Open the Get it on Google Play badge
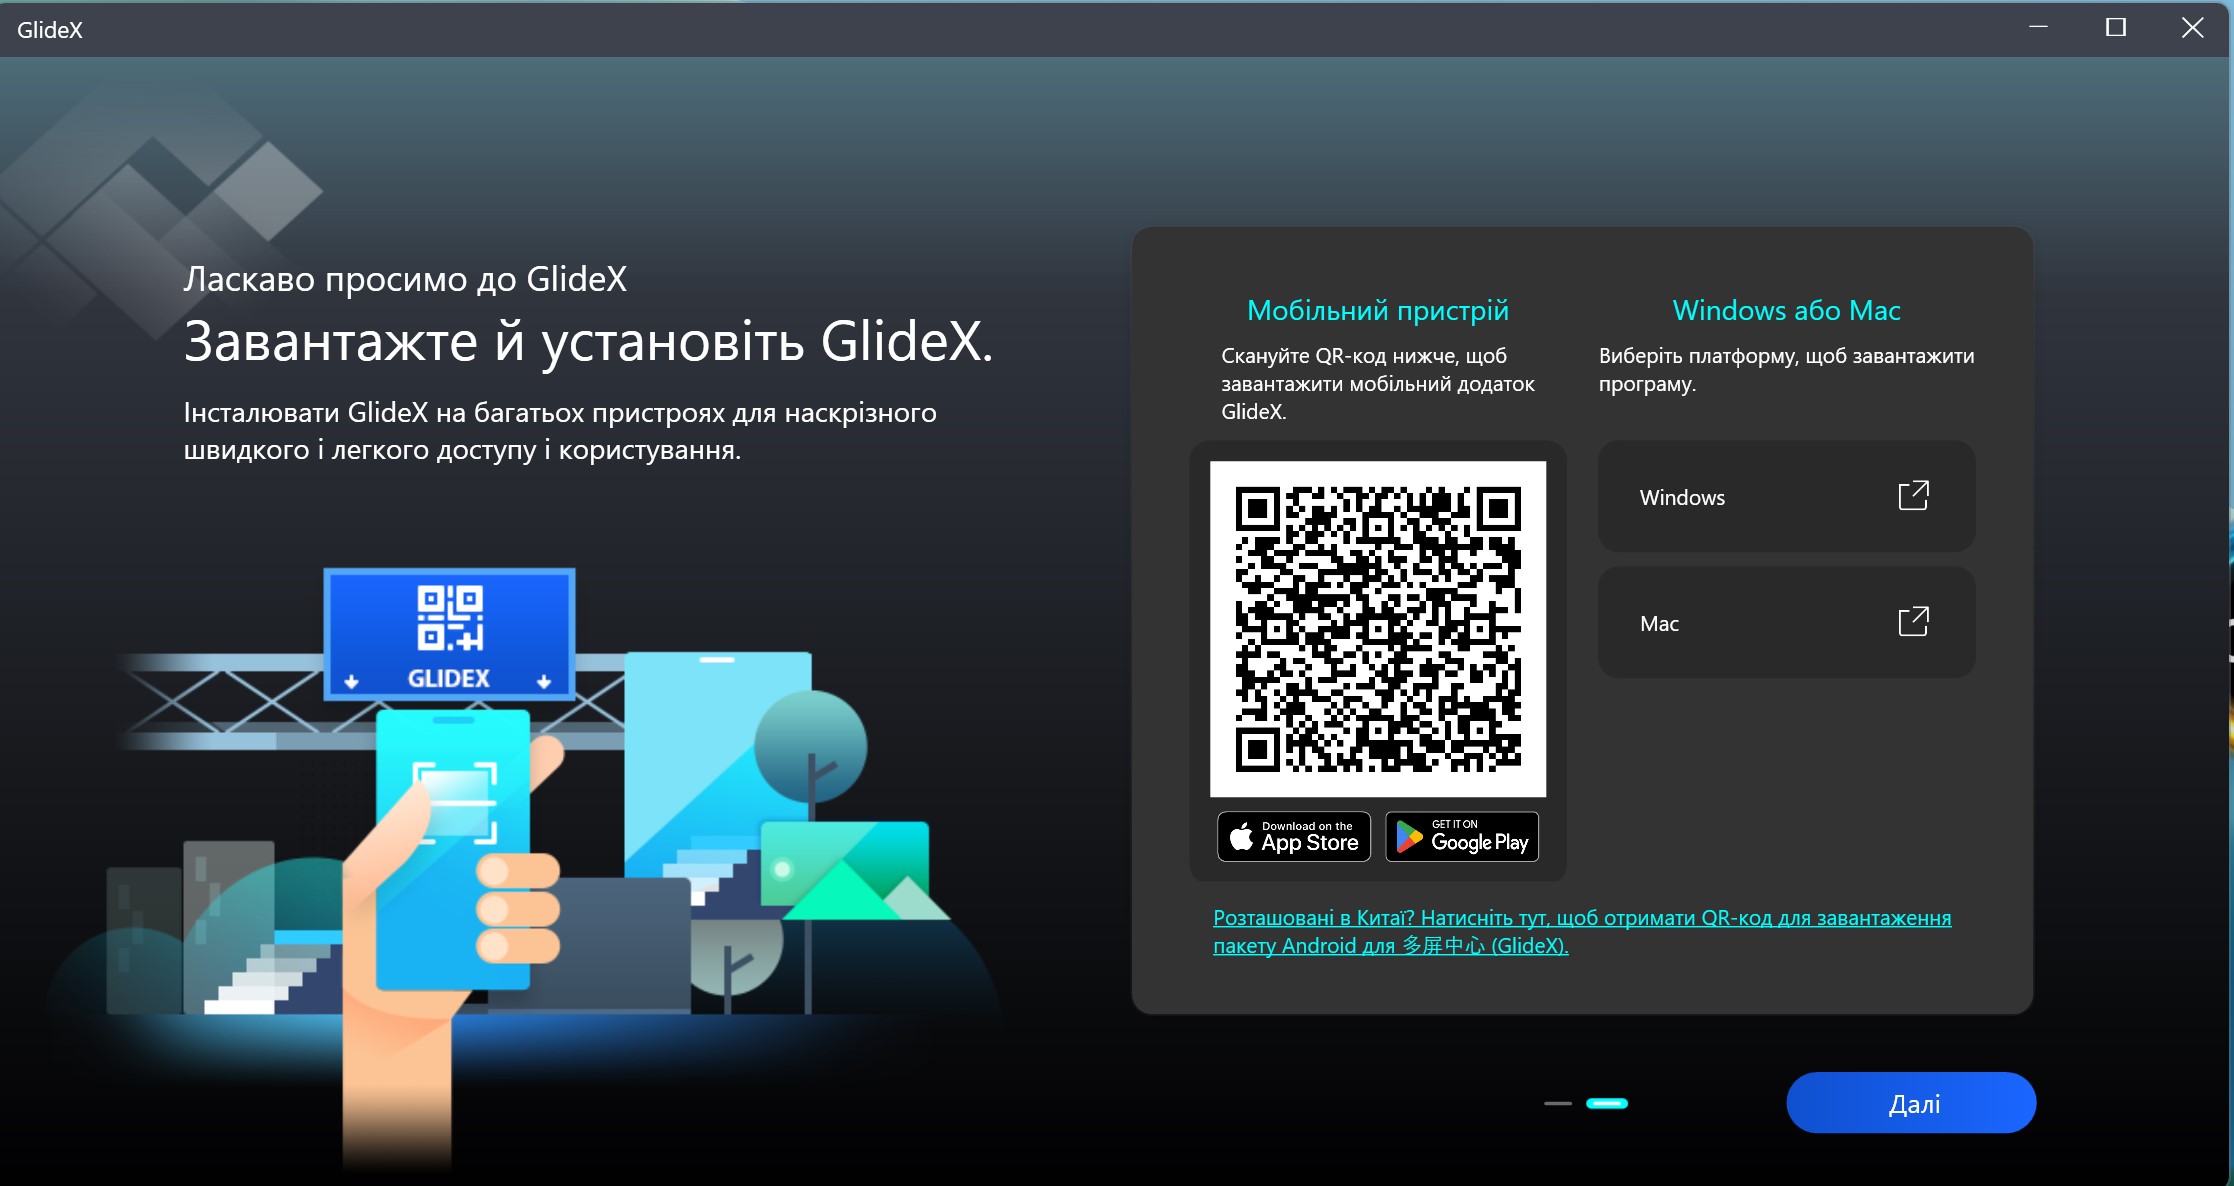The width and height of the screenshot is (2234, 1186). [1462, 837]
